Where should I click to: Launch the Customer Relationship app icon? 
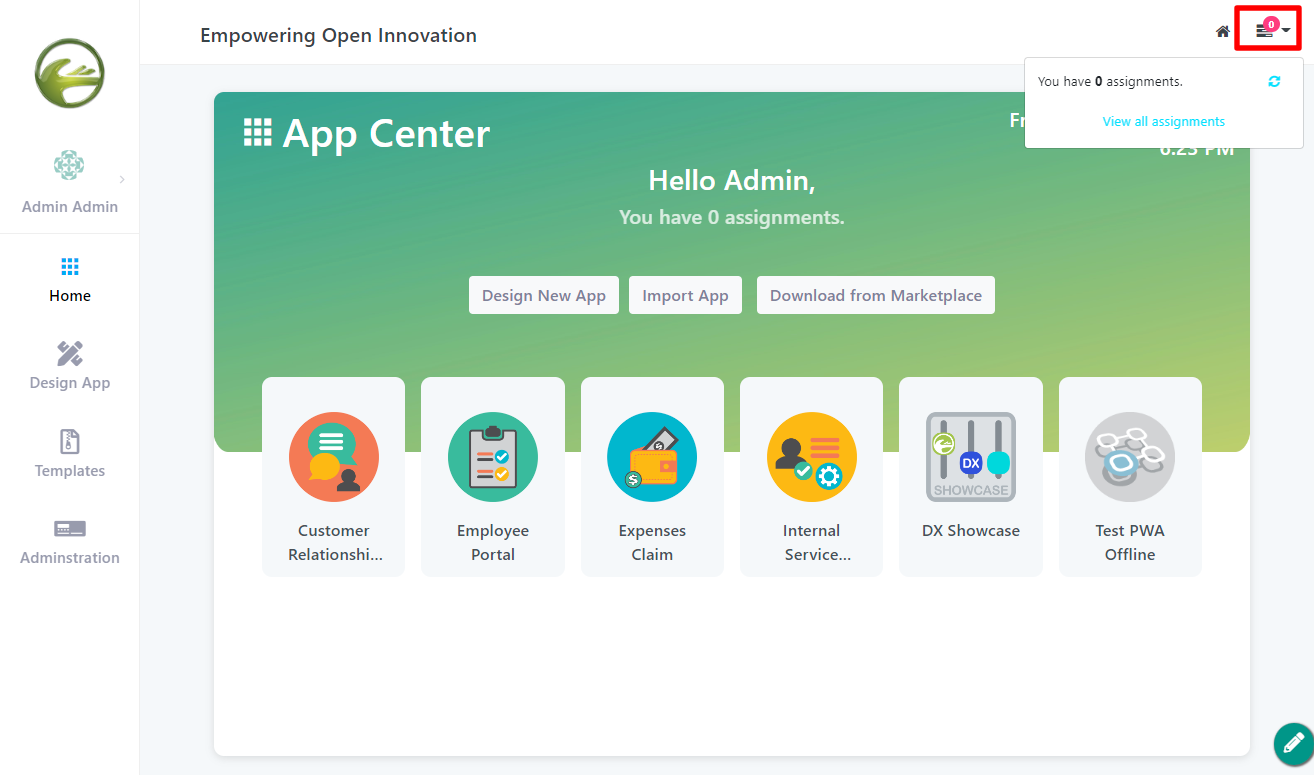tap(334, 457)
